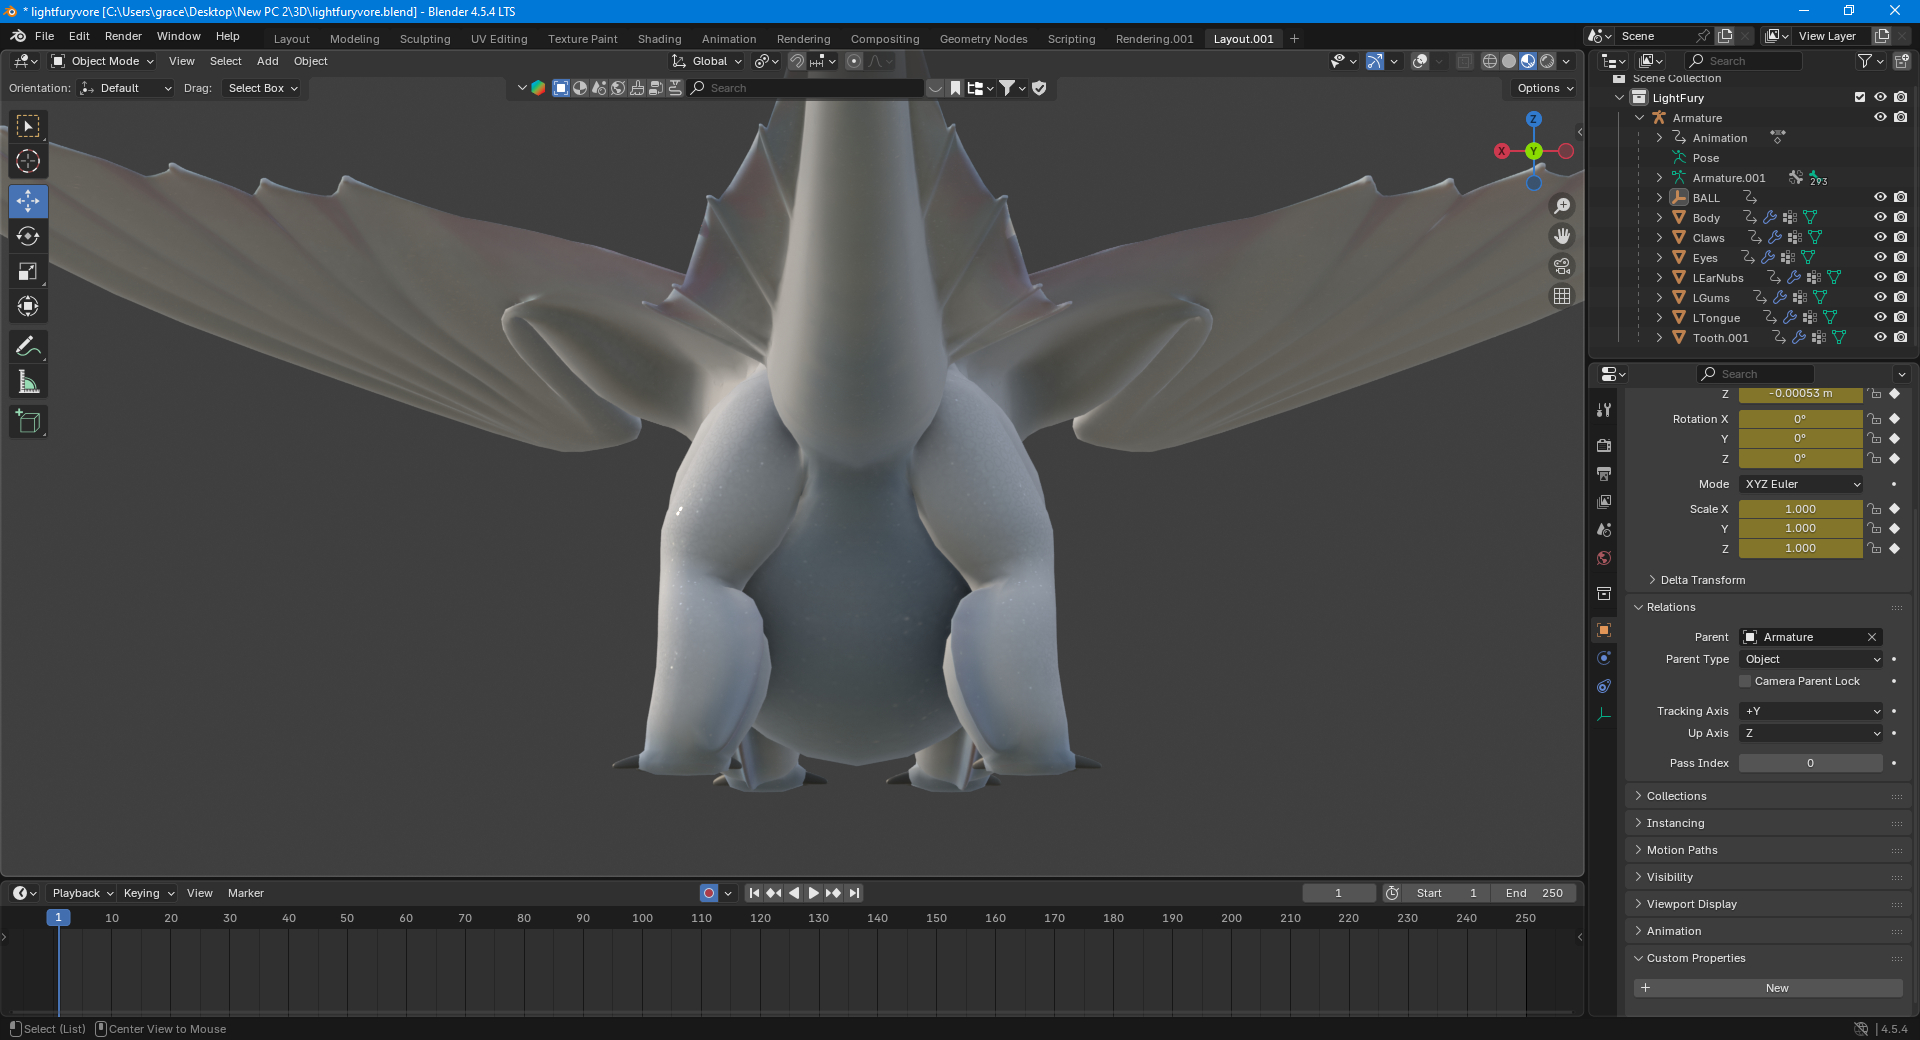Activate the Annotate pencil tool
This screenshot has height=1040, width=1920.
pos(28,347)
